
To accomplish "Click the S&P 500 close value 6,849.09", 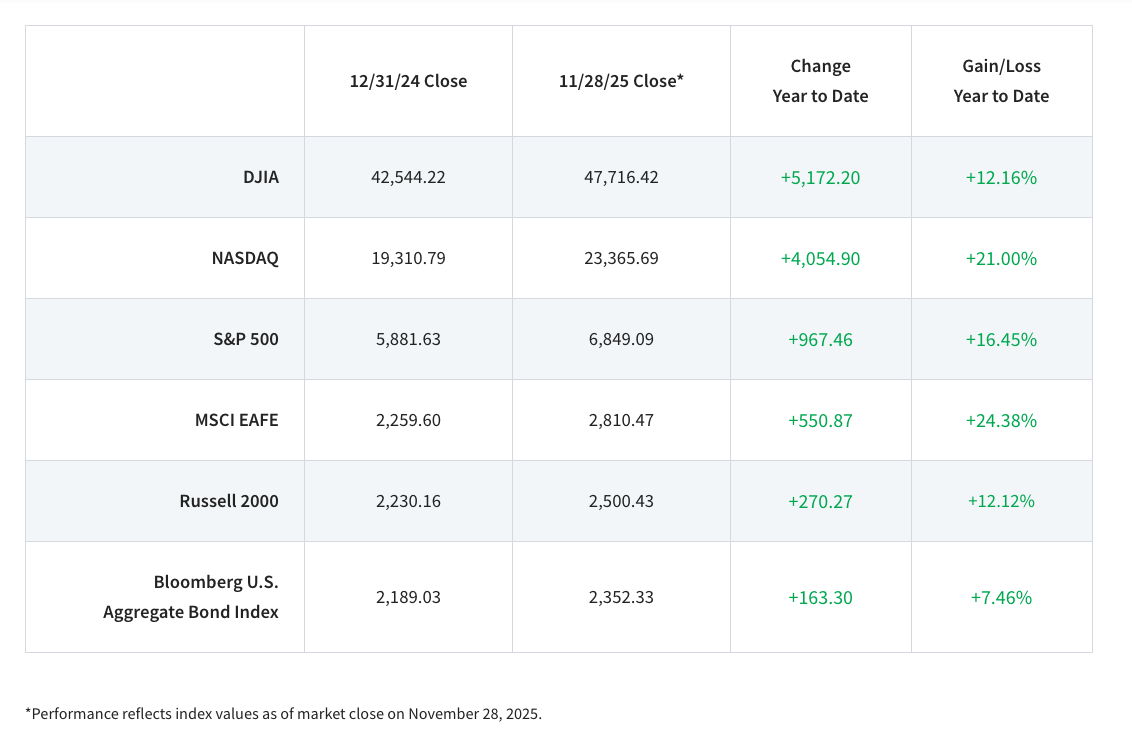I will click(621, 338).
